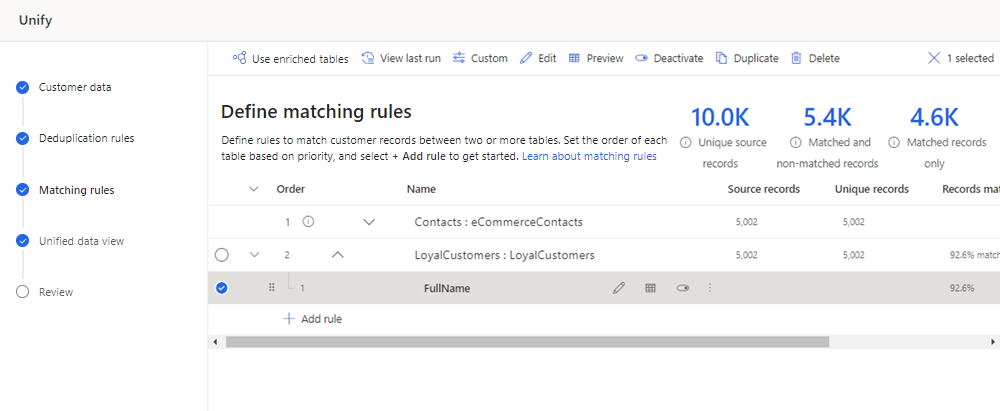Click the scrollbar left arrow

[x=215, y=342]
